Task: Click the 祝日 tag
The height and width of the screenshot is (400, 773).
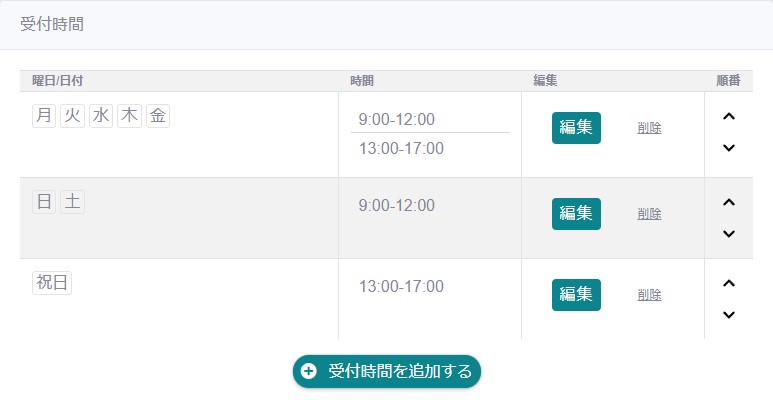Action: point(52,283)
